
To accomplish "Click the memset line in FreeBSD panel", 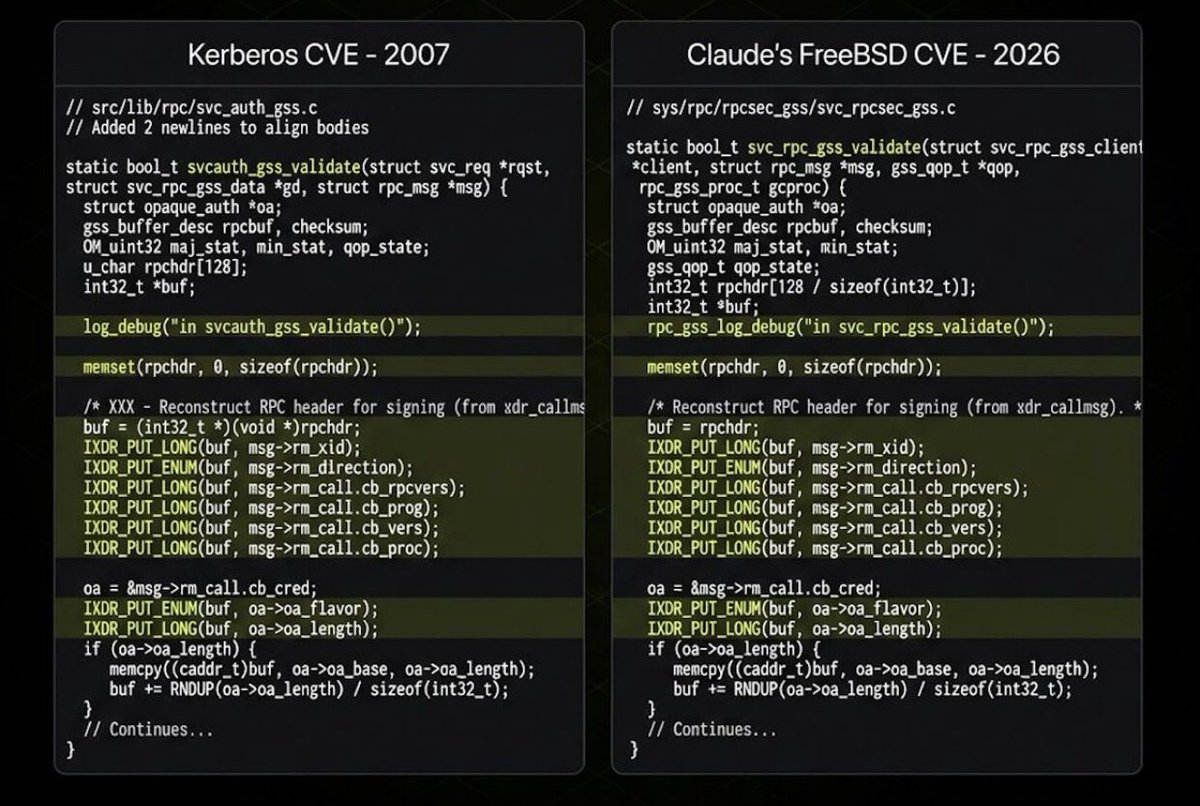I will 795,367.
